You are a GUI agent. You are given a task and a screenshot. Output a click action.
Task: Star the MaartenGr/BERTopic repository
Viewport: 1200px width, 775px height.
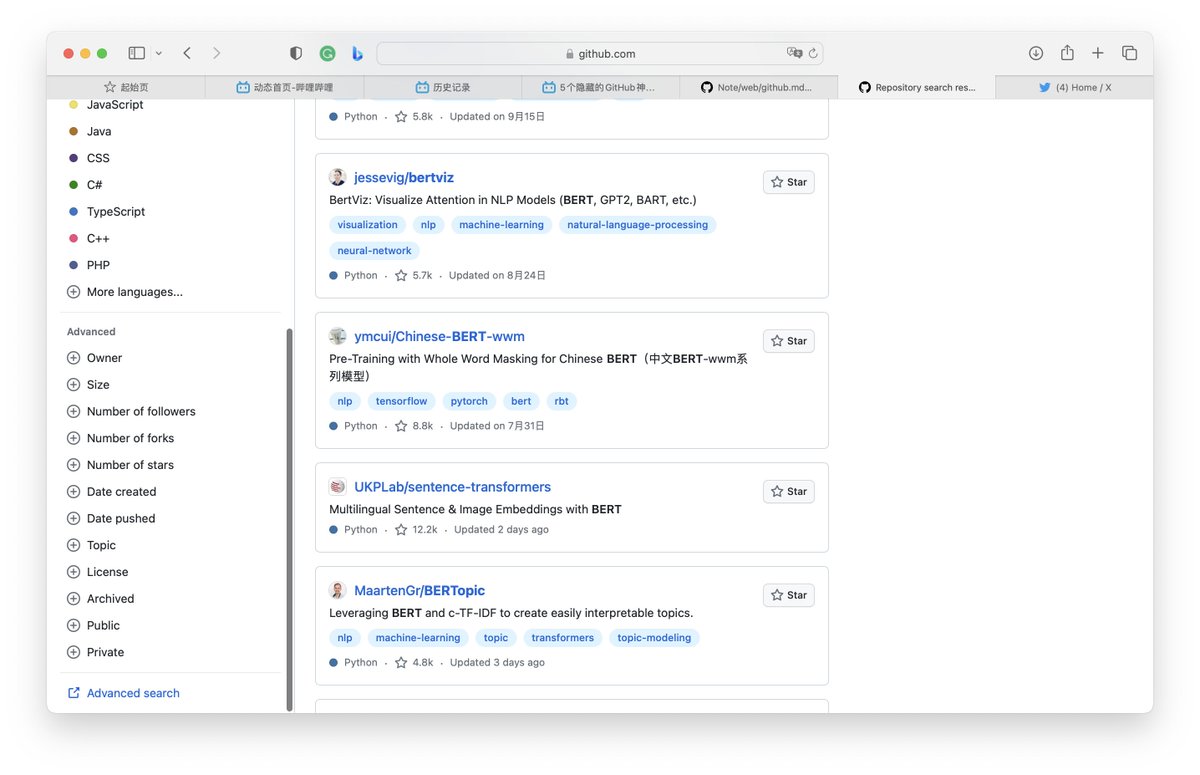(788, 595)
